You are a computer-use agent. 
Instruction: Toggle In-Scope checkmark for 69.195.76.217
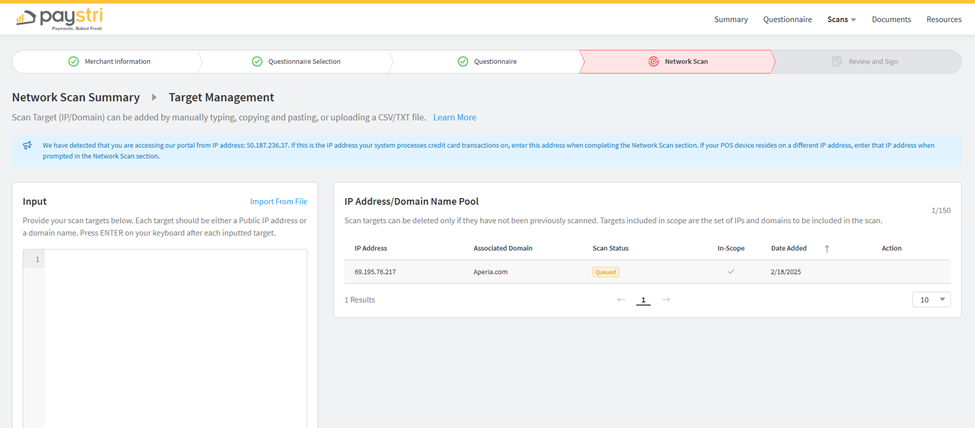(730, 272)
